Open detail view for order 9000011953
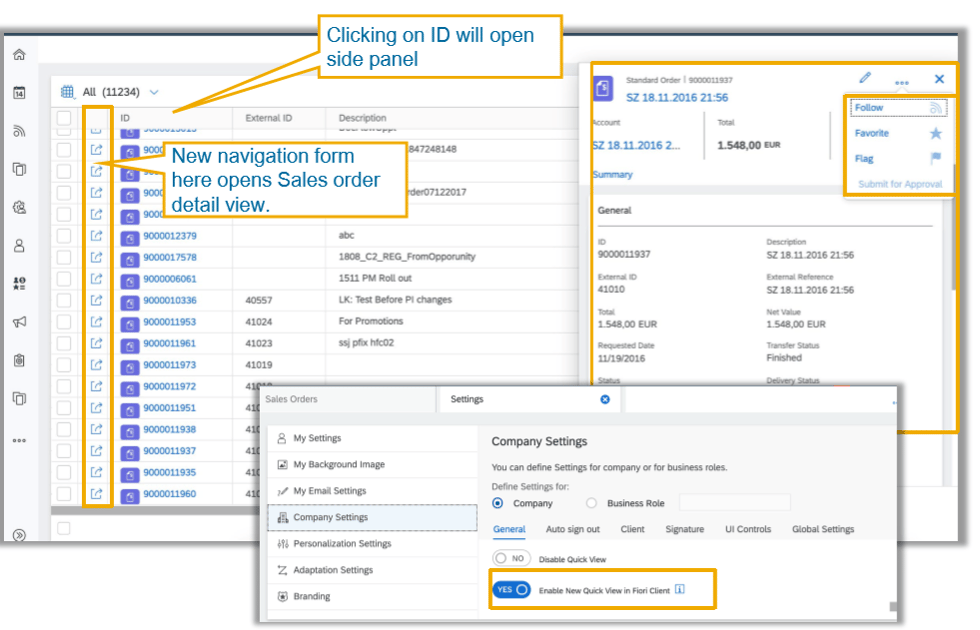Screen dimensions: 980x630 pyautogui.click(x=96, y=321)
